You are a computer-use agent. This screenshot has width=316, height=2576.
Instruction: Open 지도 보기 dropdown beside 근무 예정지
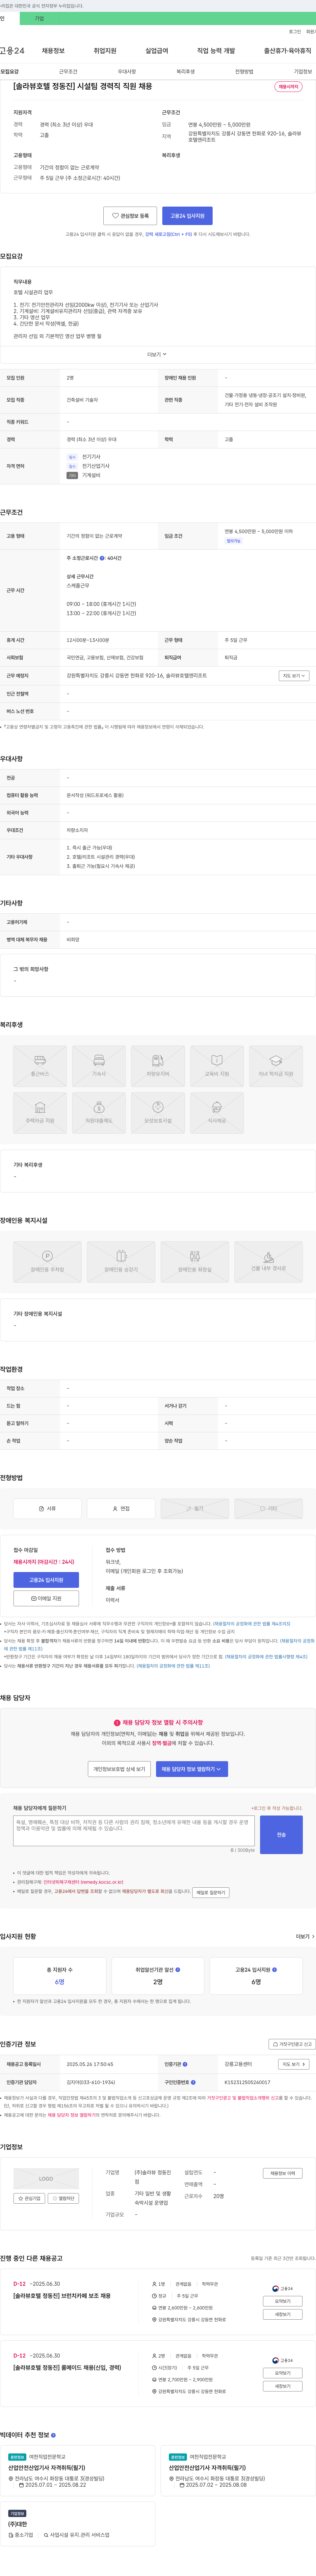294,676
